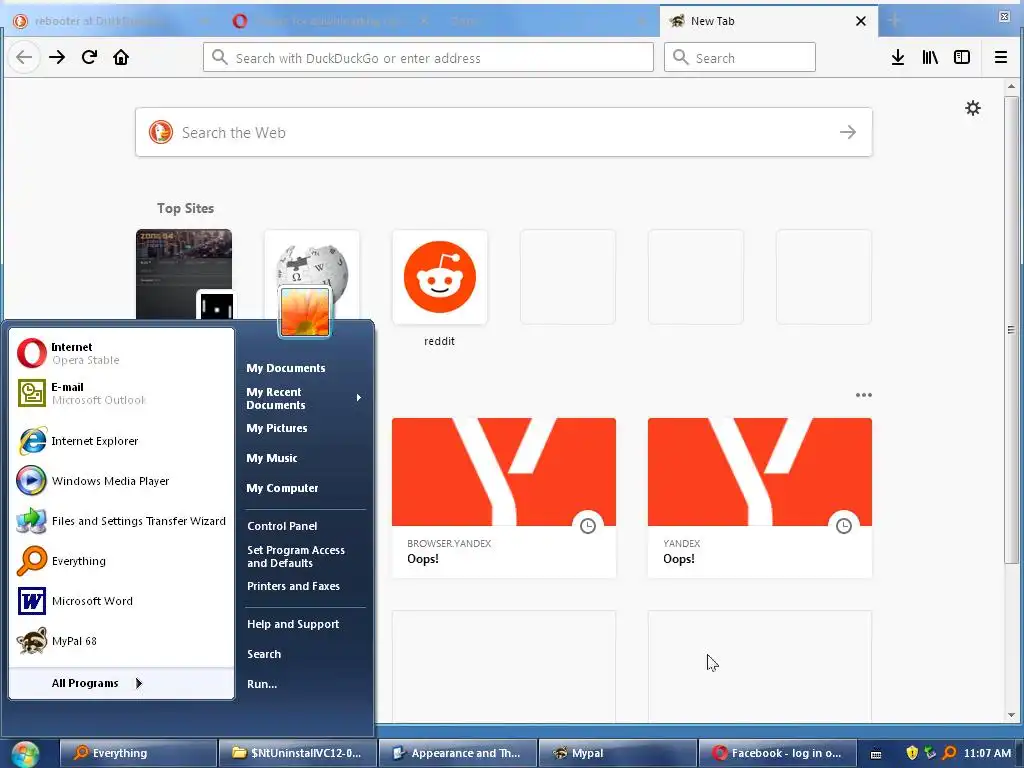
Task: Launch Microsoft Word from Start menu
Action: (121, 601)
